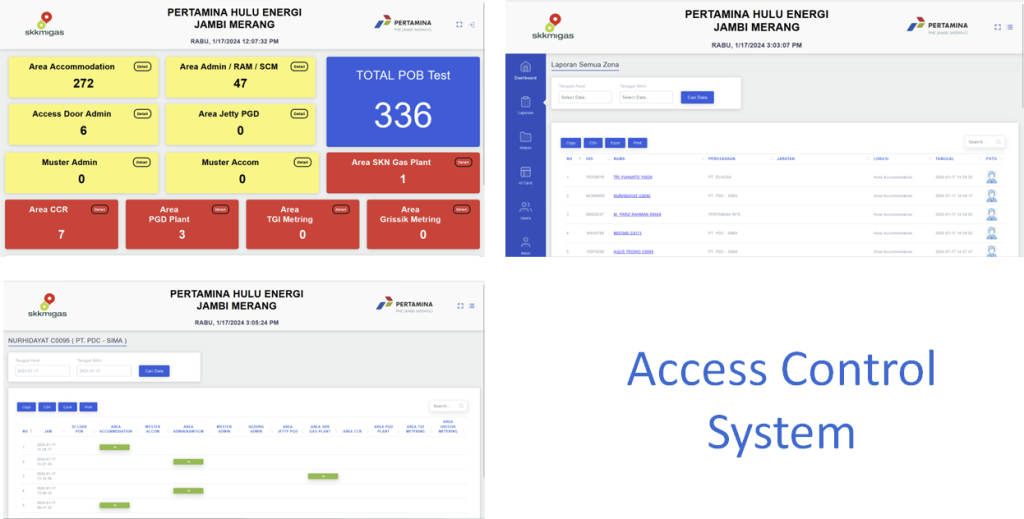1024x519 pixels.
Task: Click Pertamina logo in Laporan Semua Zona header
Action: [x=937, y=27]
